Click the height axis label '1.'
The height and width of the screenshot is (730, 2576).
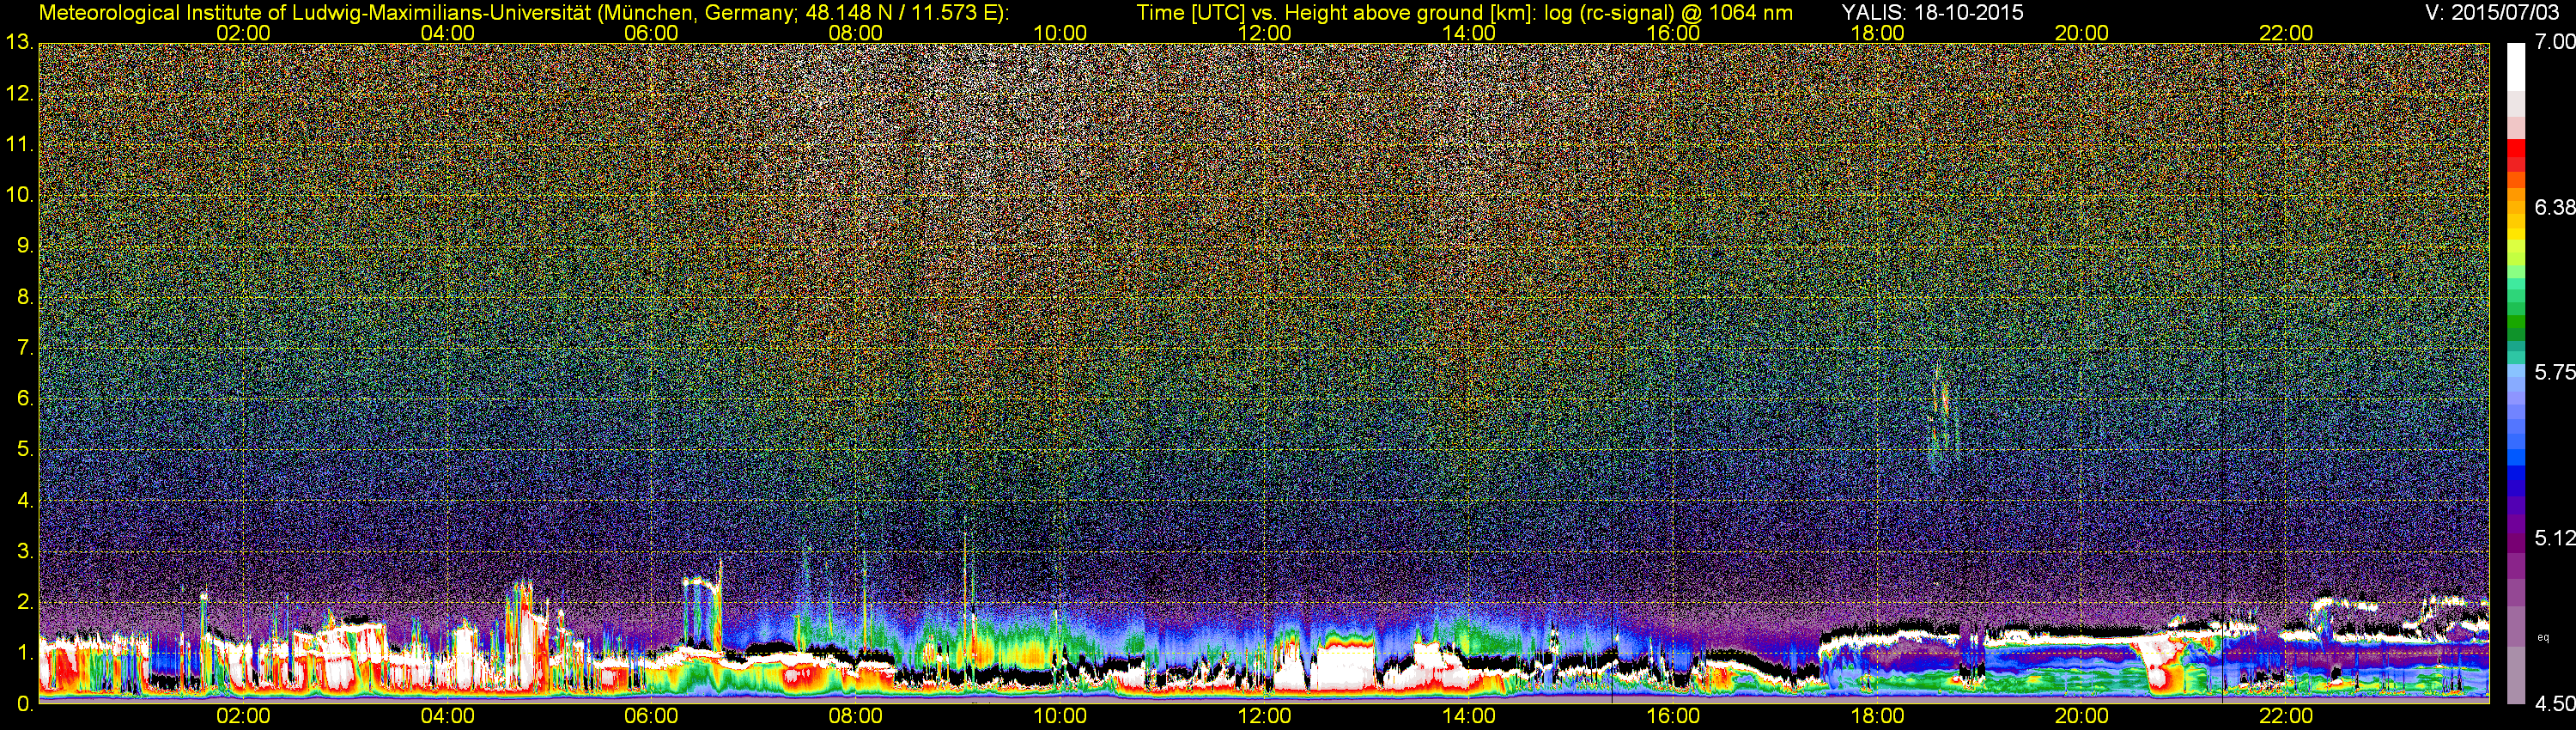[x=25, y=653]
